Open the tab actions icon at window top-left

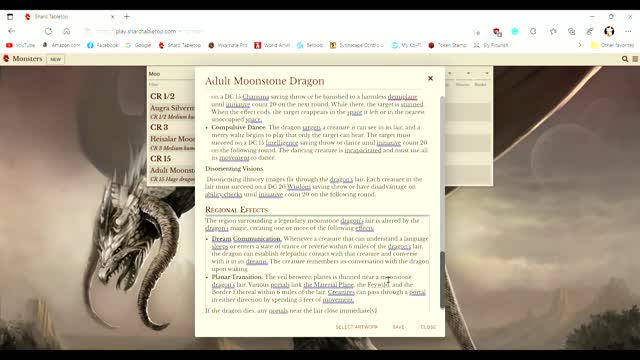click(10, 17)
